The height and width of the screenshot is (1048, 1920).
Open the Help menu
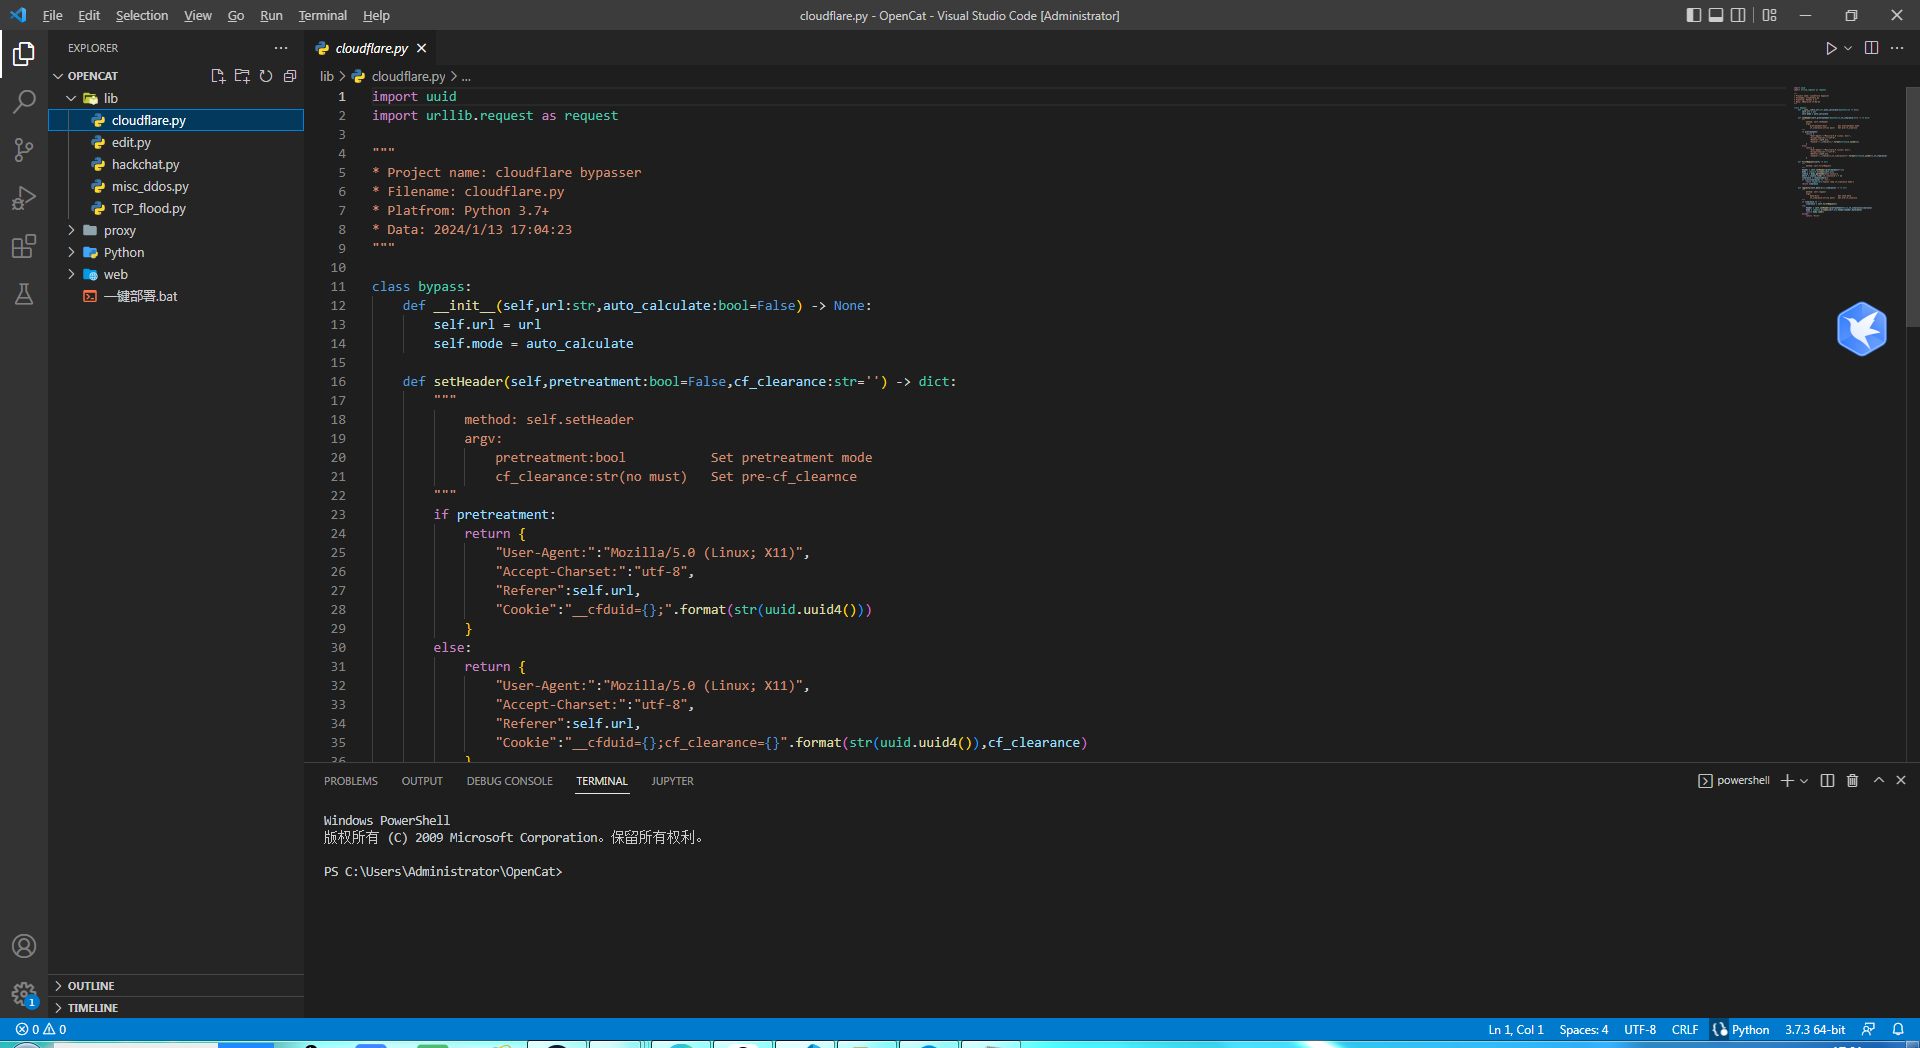tap(376, 15)
